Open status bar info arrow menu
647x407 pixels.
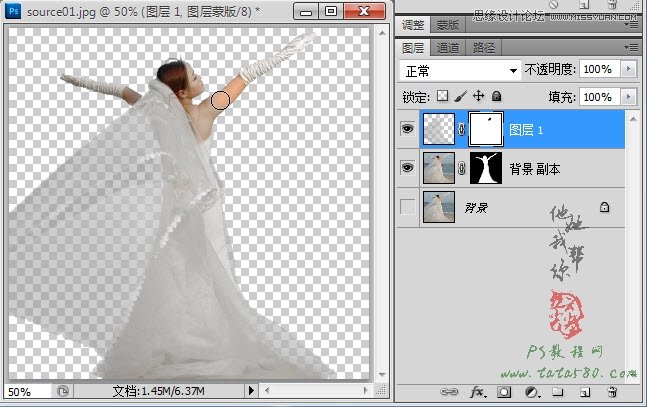coord(251,390)
